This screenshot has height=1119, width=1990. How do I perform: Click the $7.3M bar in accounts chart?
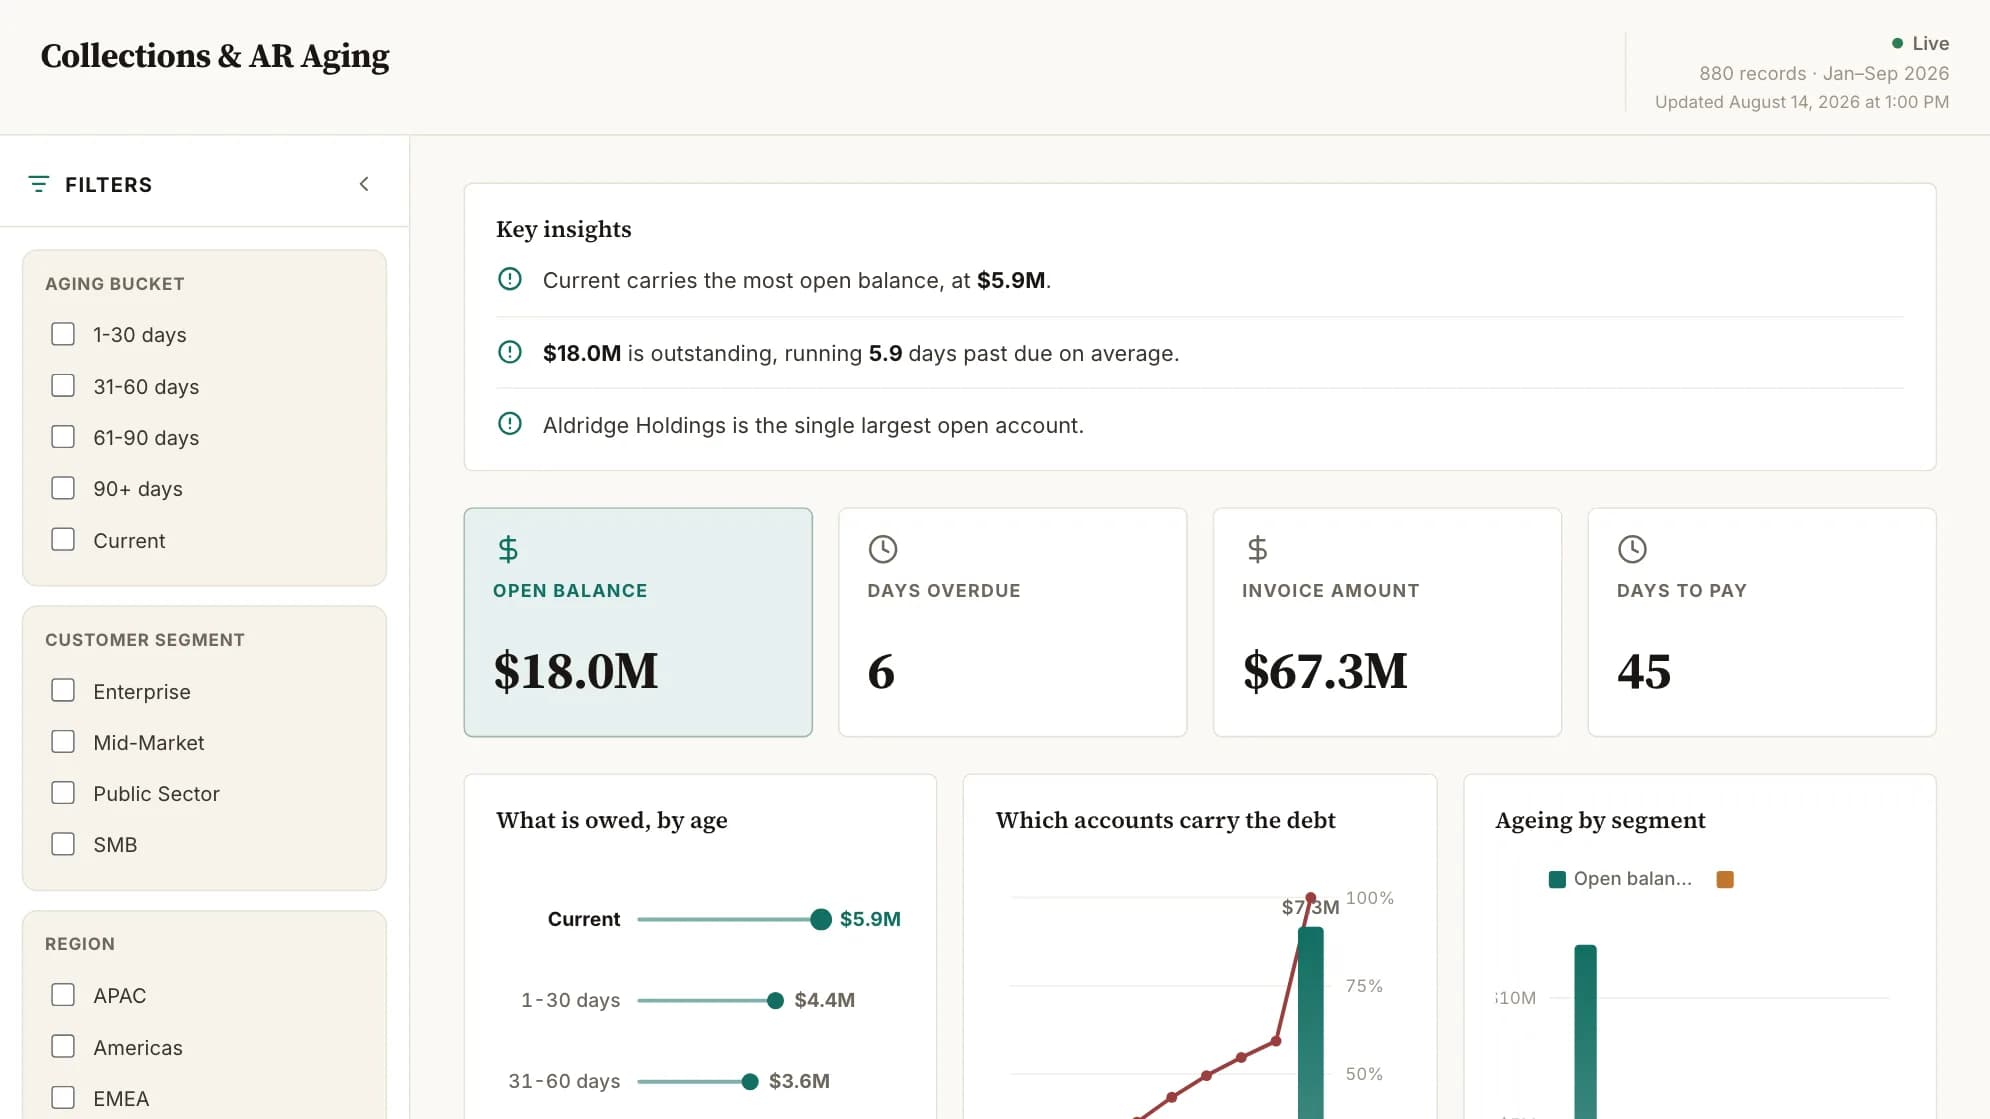[1310, 1022]
